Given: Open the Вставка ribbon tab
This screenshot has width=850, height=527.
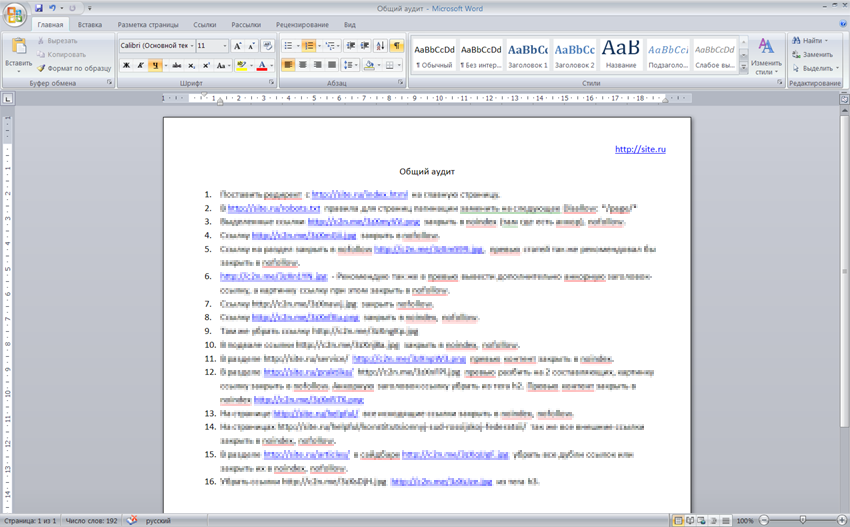Looking at the screenshot, I should [x=90, y=25].
